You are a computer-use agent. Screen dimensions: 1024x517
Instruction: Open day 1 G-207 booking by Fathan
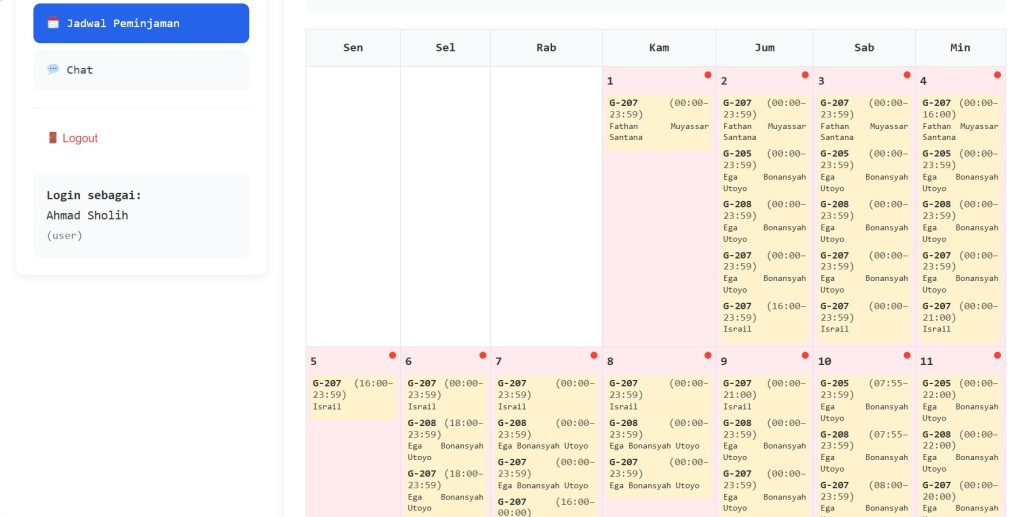pyautogui.click(x=659, y=120)
